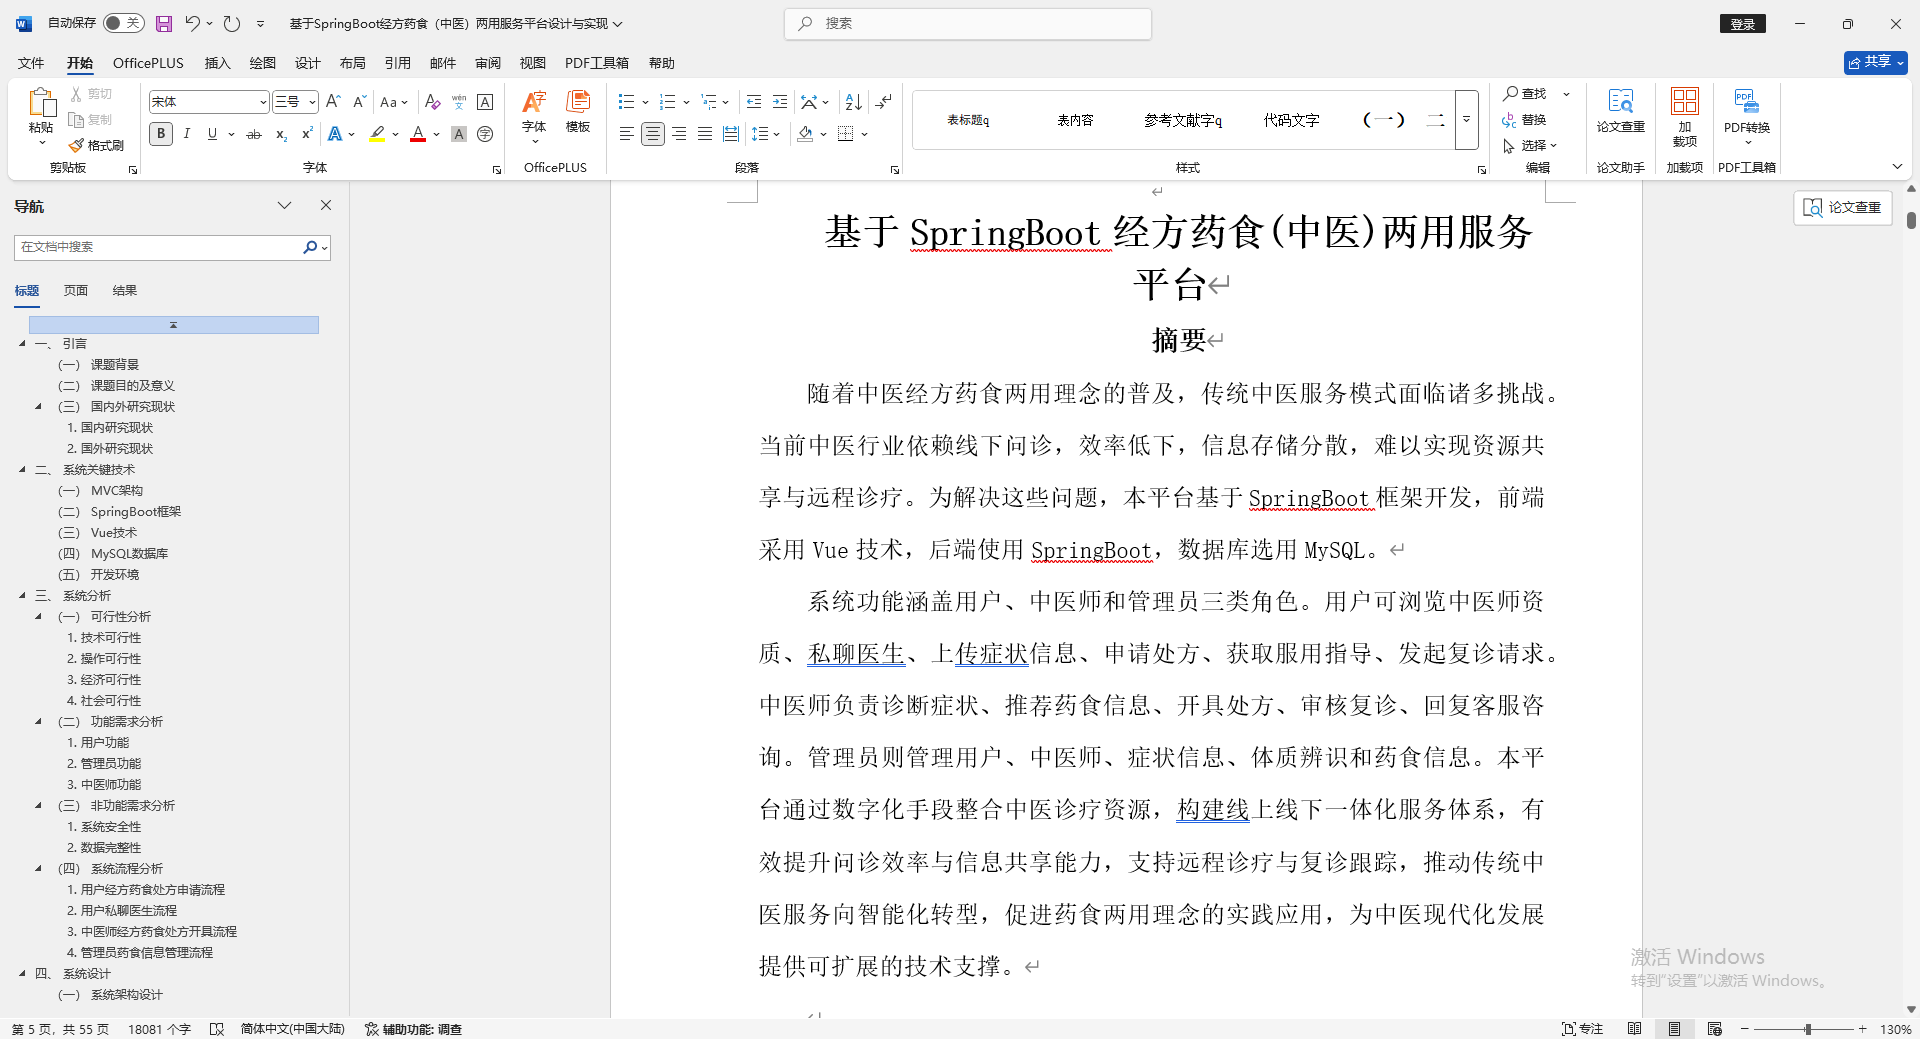Click the Sort icon in paragraph group
This screenshot has width=1920, height=1039.
click(x=853, y=102)
